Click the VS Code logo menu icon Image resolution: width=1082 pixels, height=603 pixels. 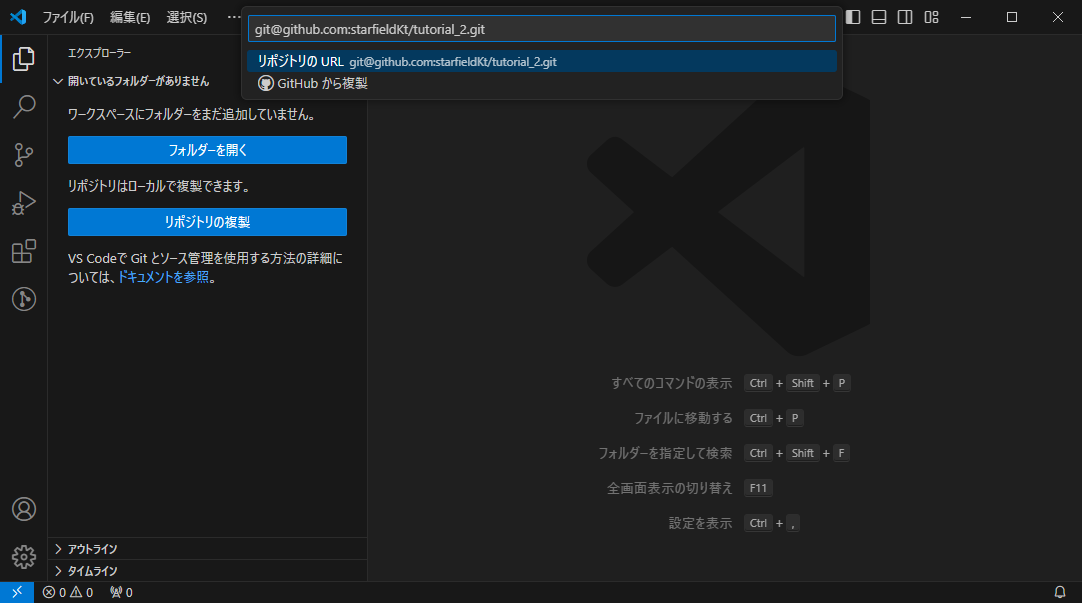tap(18, 17)
